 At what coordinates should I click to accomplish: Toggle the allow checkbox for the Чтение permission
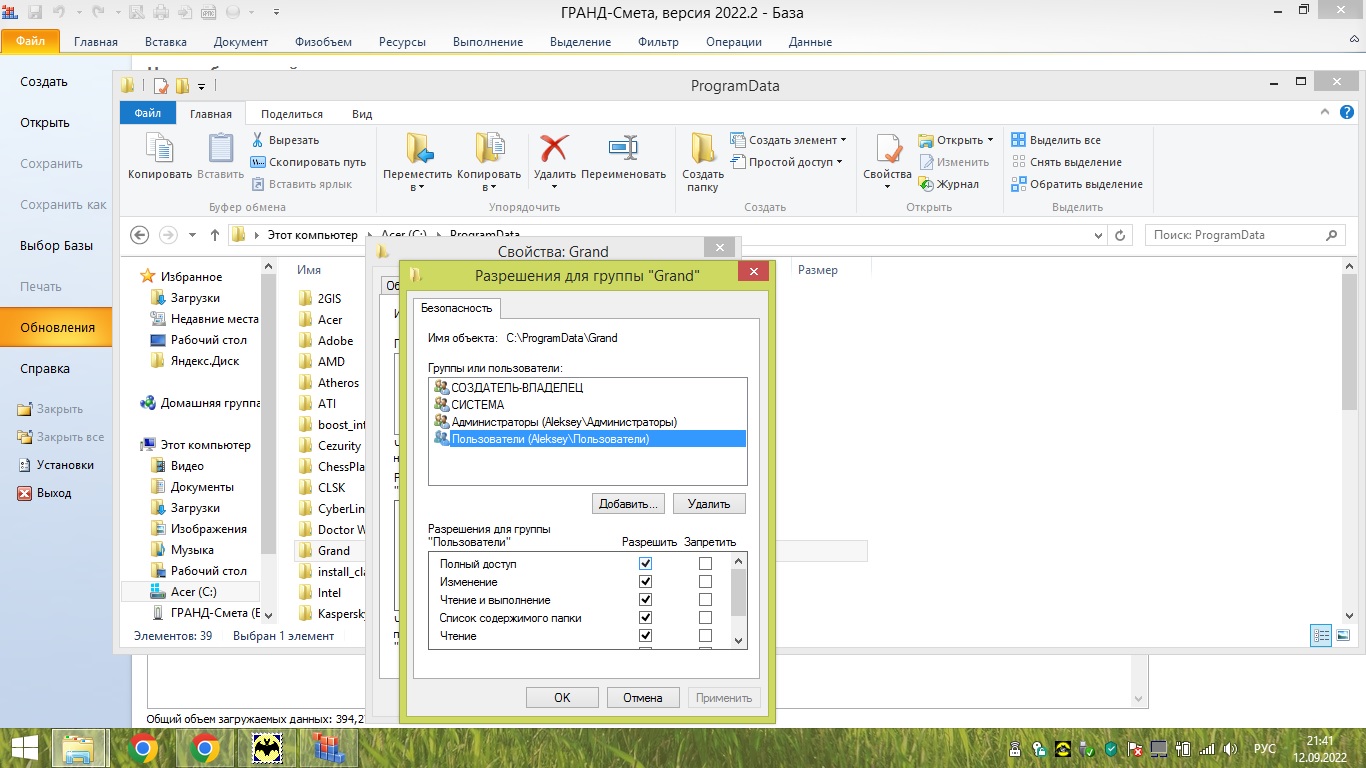click(x=645, y=636)
